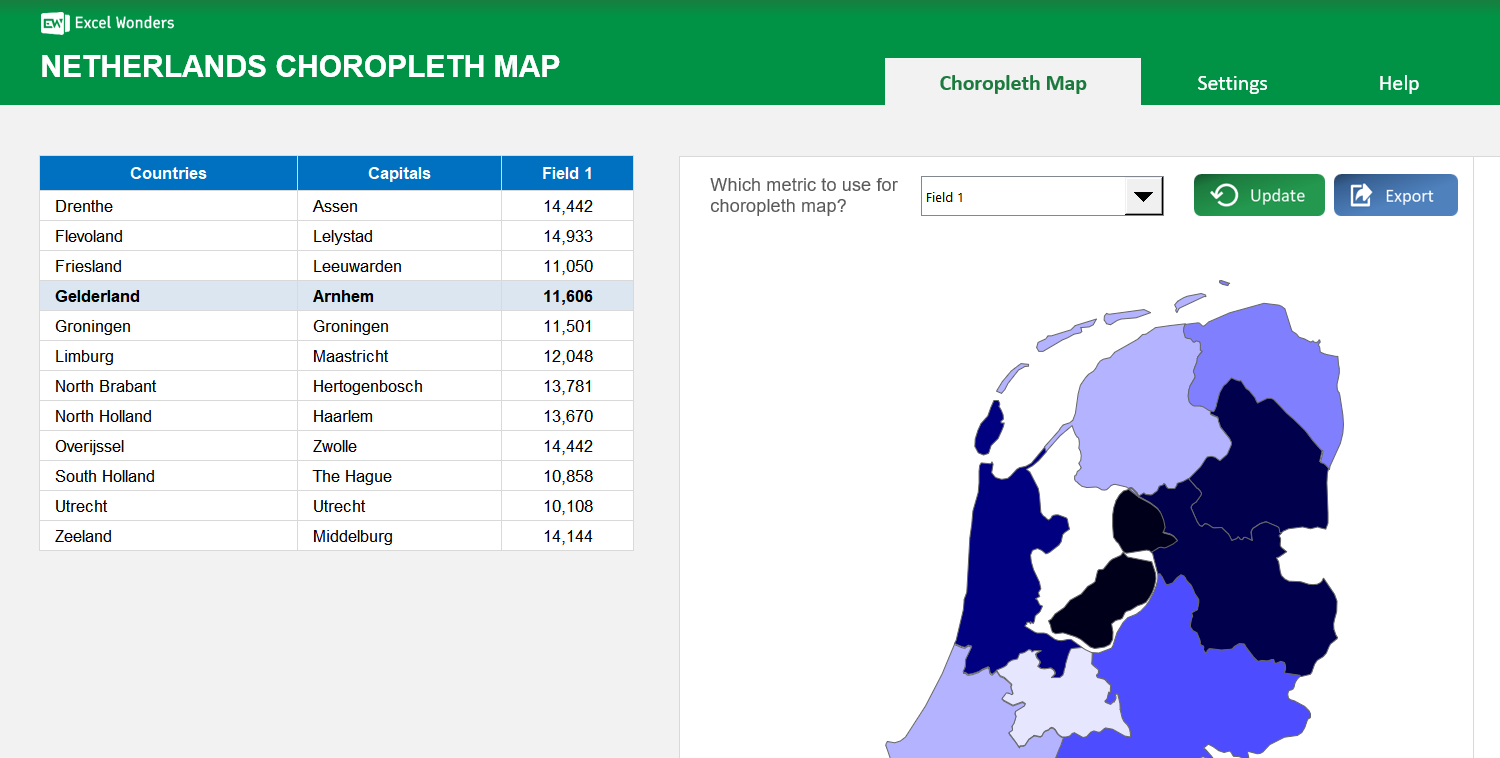Screen dimensions: 1500x758
Task: Select the Drenthe row
Action: coord(168,206)
